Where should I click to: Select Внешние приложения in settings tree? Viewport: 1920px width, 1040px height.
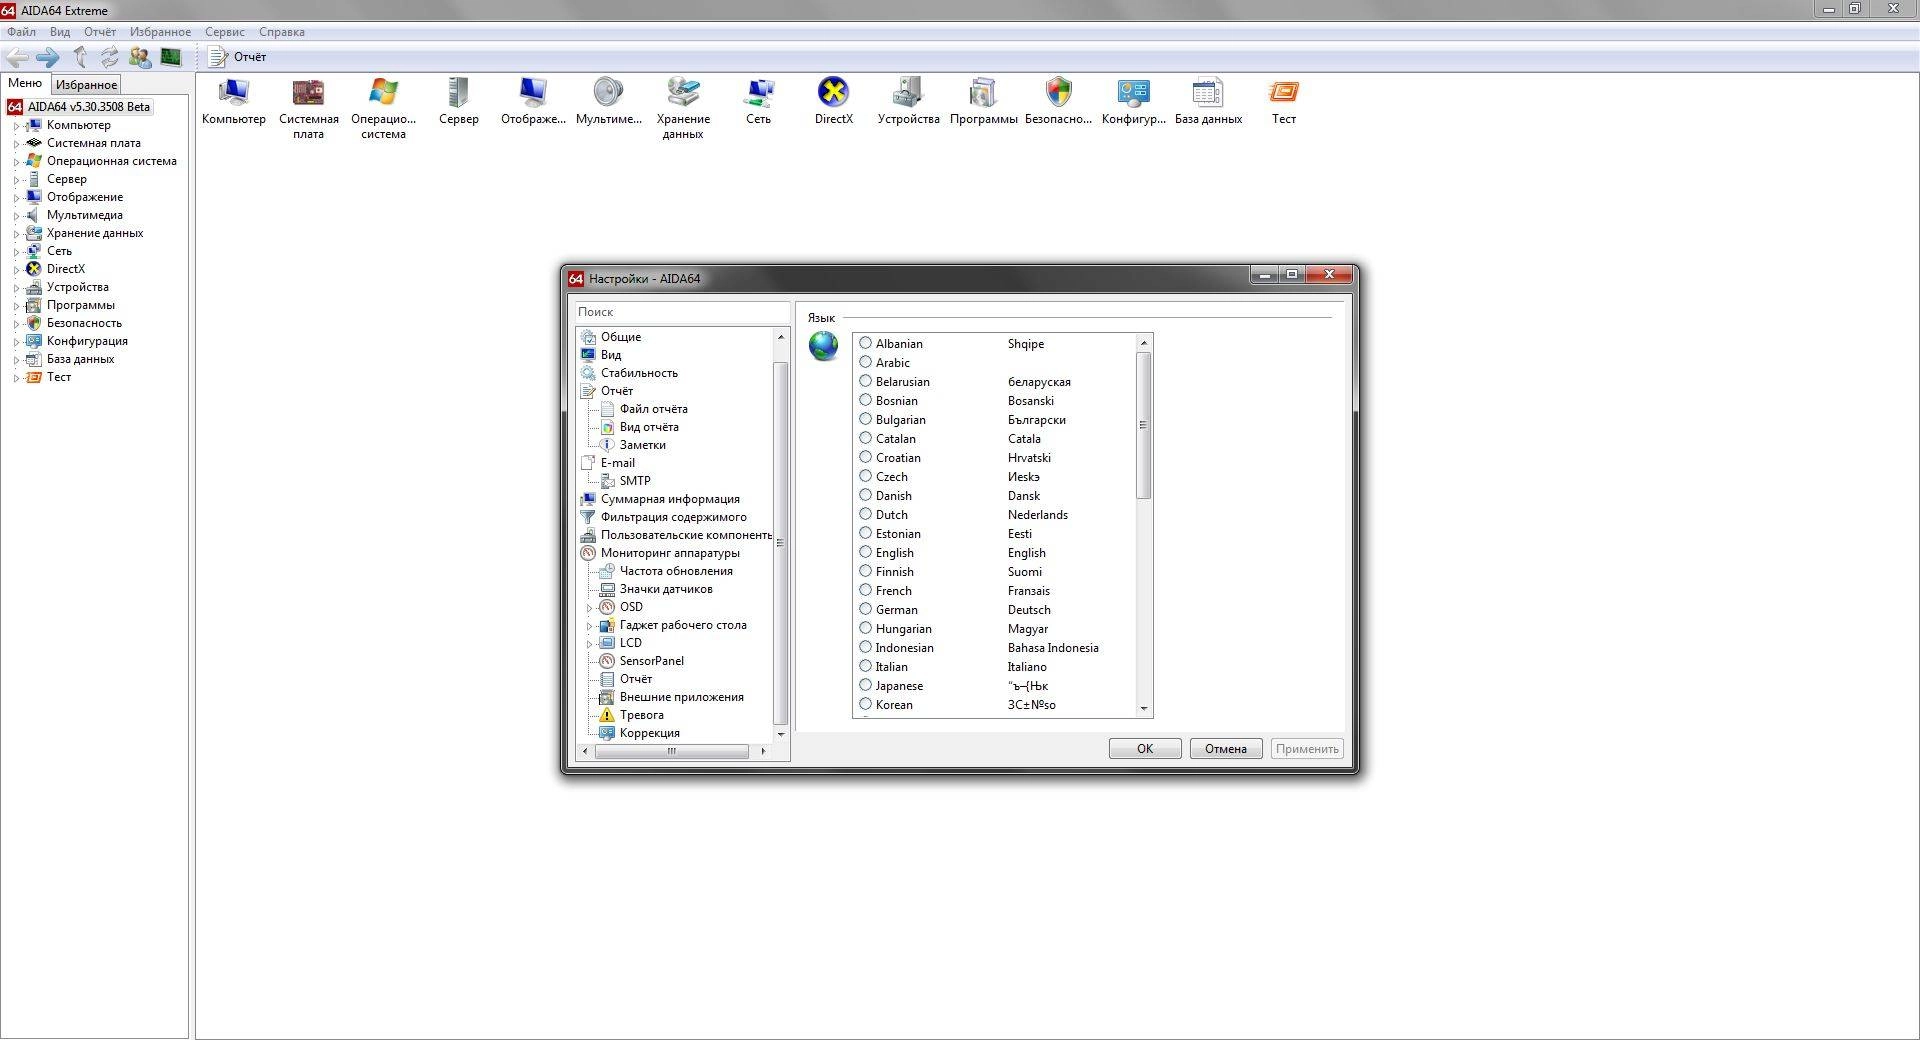click(681, 697)
